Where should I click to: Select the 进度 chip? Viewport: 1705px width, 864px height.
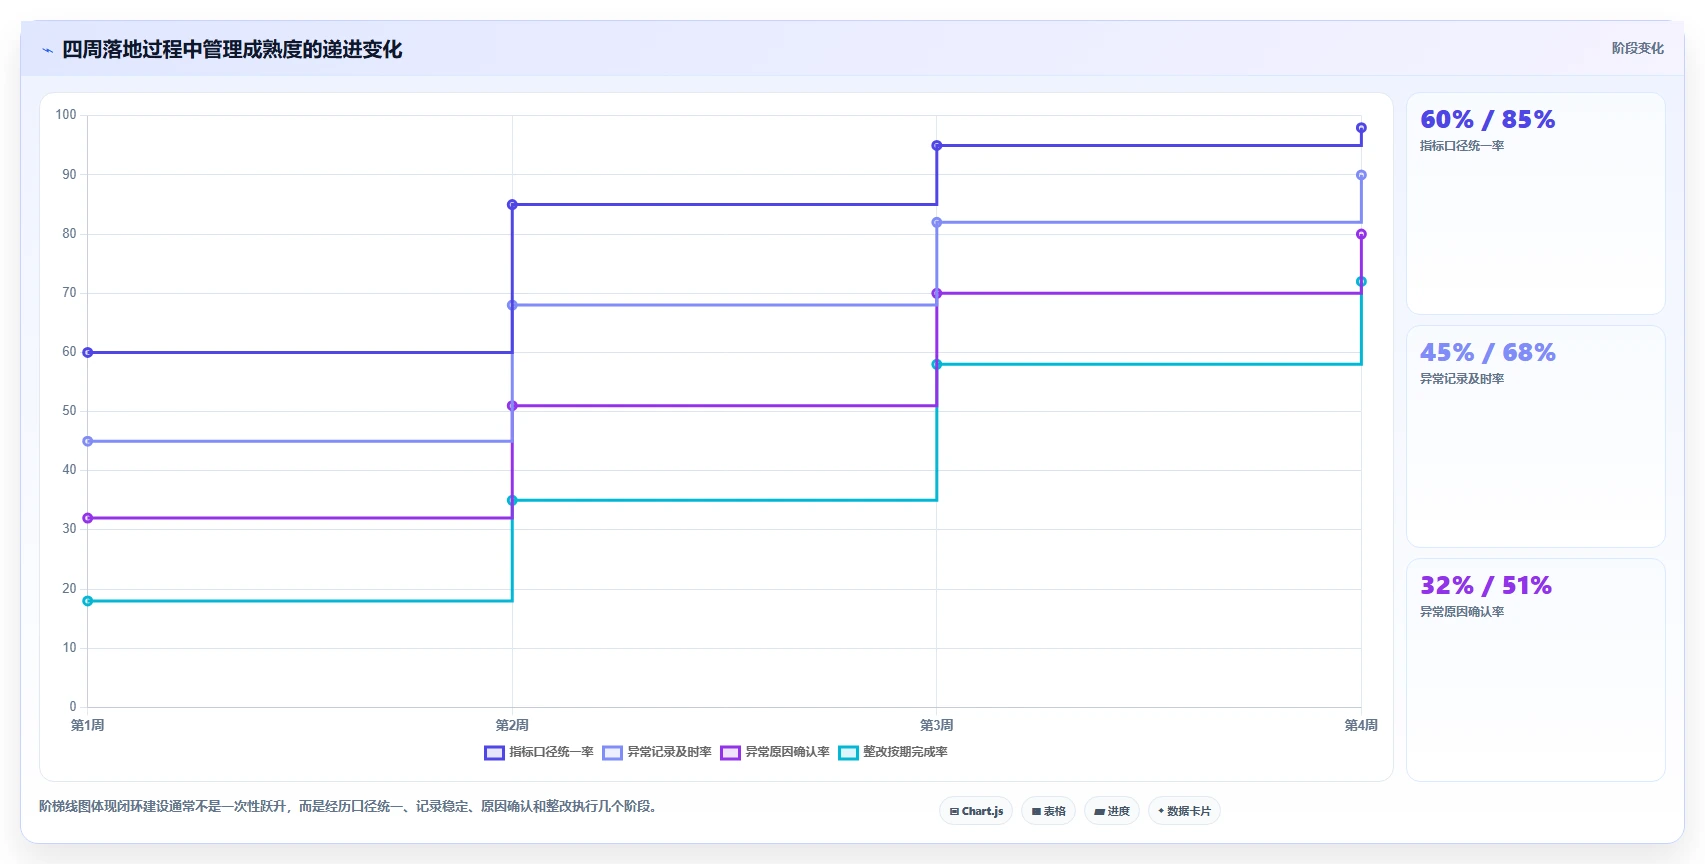coord(1112,811)
